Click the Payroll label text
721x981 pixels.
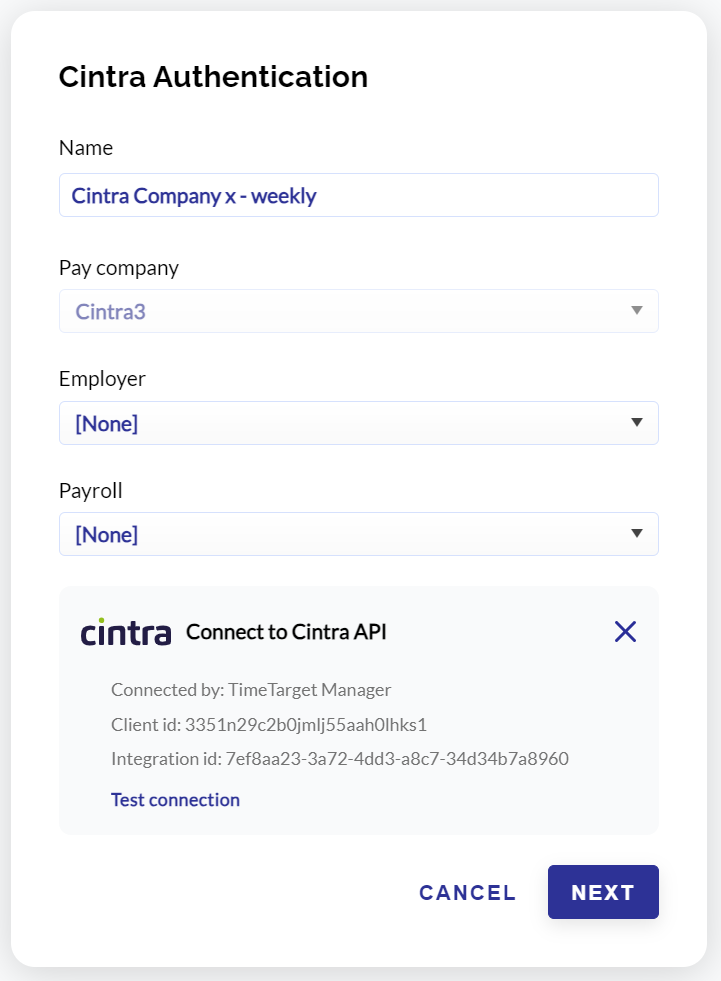[x=91, y=490]
